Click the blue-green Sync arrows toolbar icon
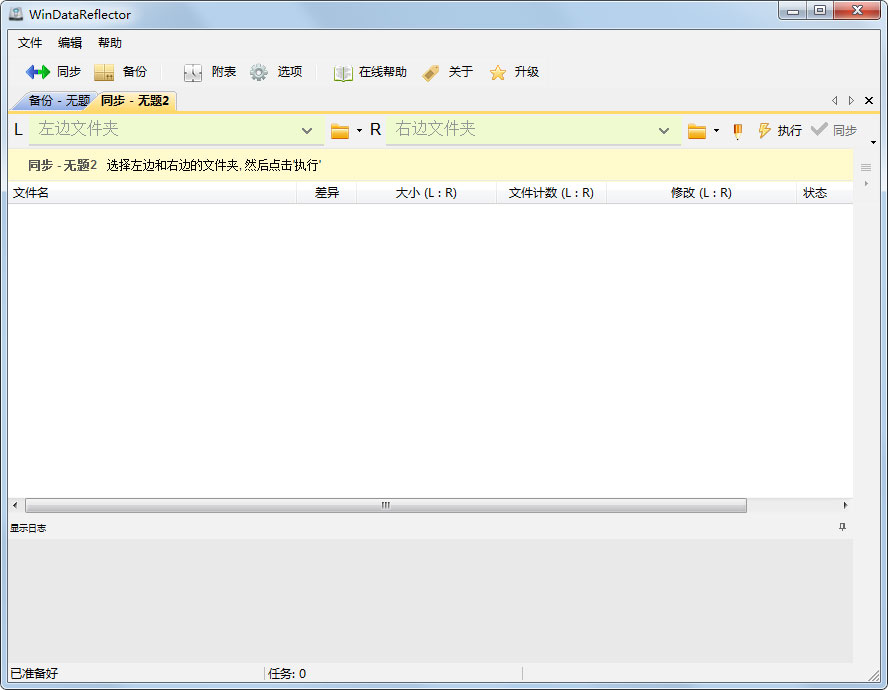 [38, 72]
